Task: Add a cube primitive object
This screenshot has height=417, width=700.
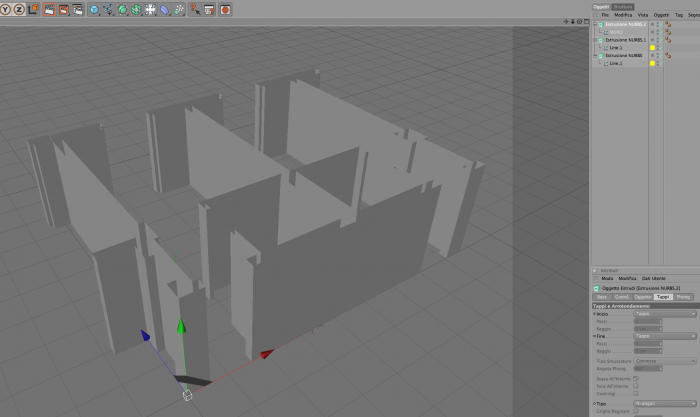Action: [x=94, y=9]
